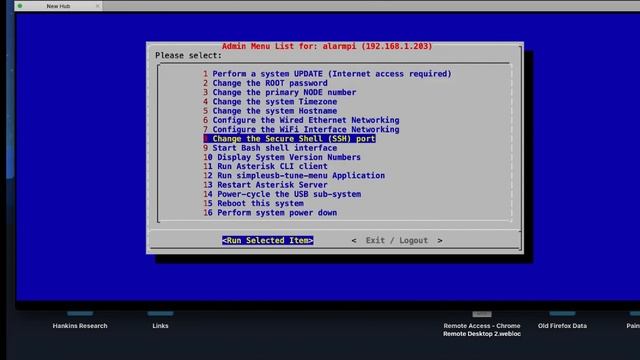Choose Power-cycle the USB sub-system

(282, 194)
